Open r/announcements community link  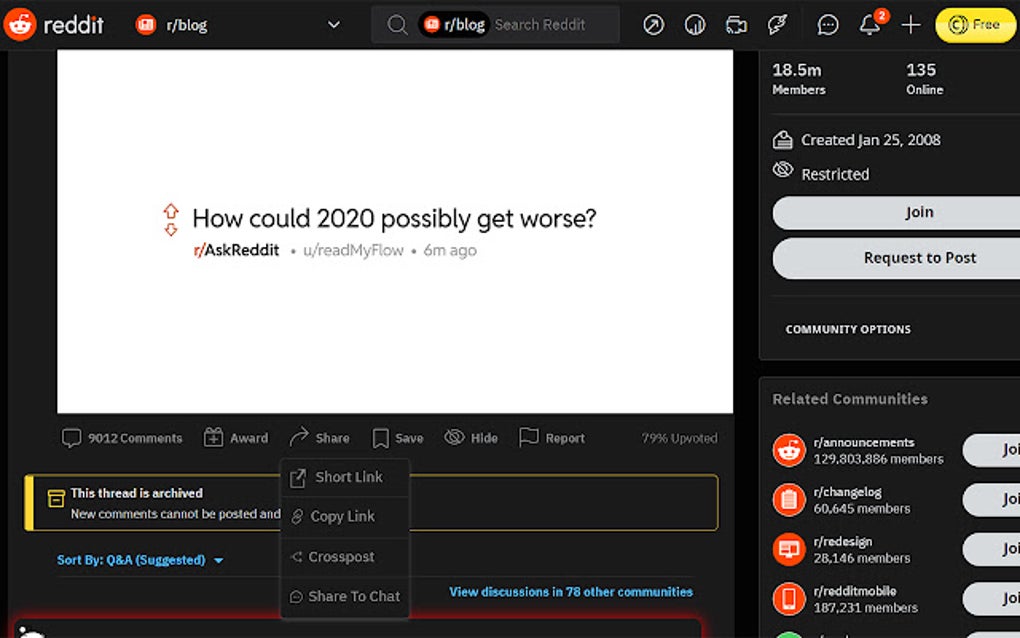[864, 442]
